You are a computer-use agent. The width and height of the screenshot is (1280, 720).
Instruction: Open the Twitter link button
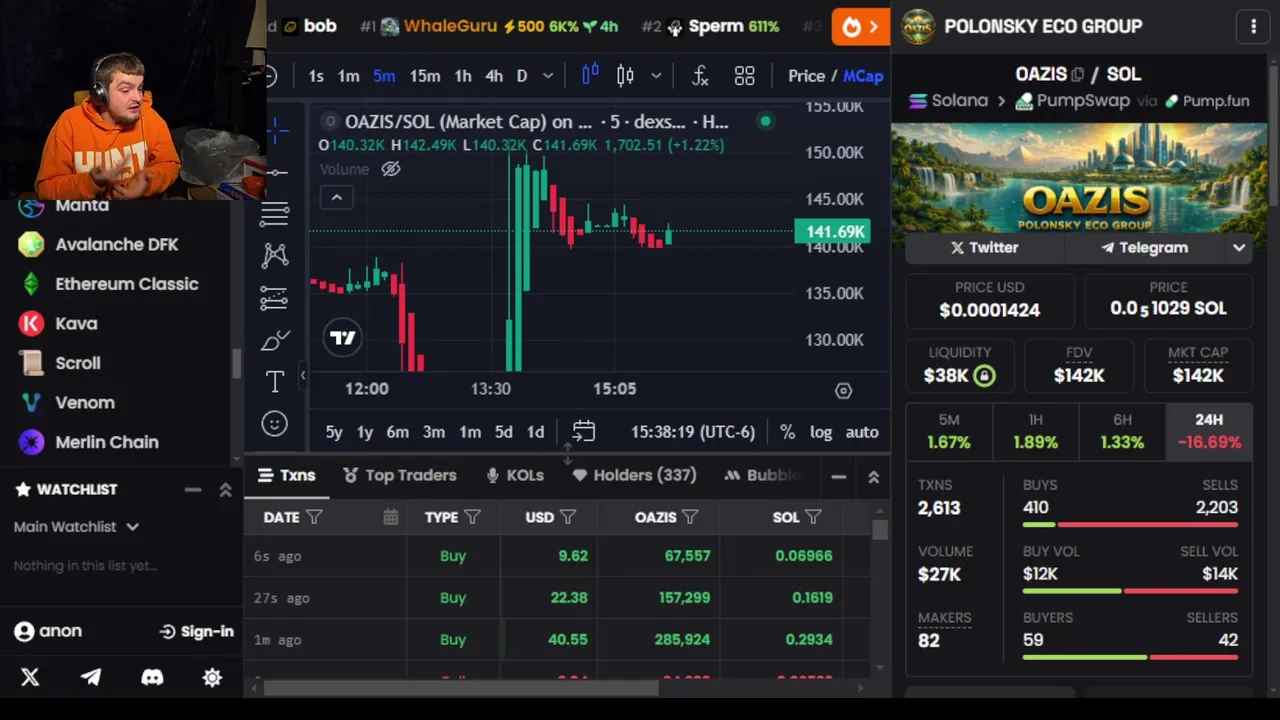coord(985,248)
